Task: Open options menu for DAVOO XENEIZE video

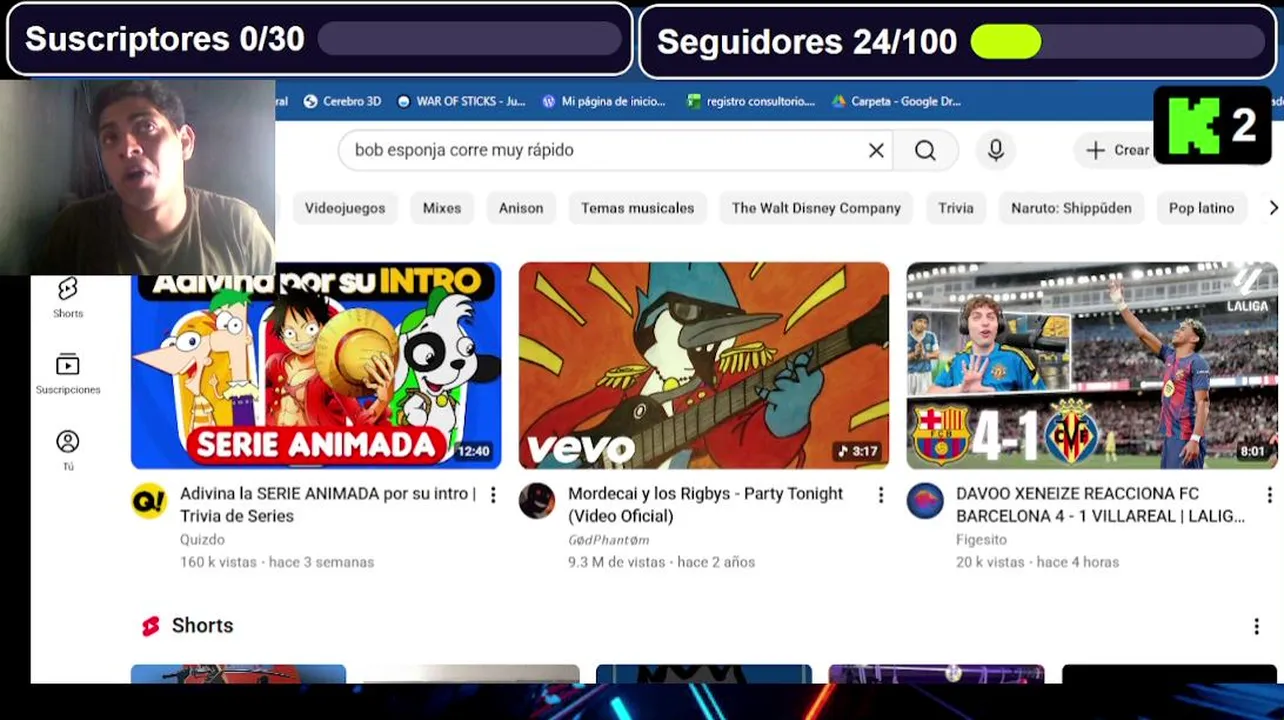Action: pos(1269,495)
